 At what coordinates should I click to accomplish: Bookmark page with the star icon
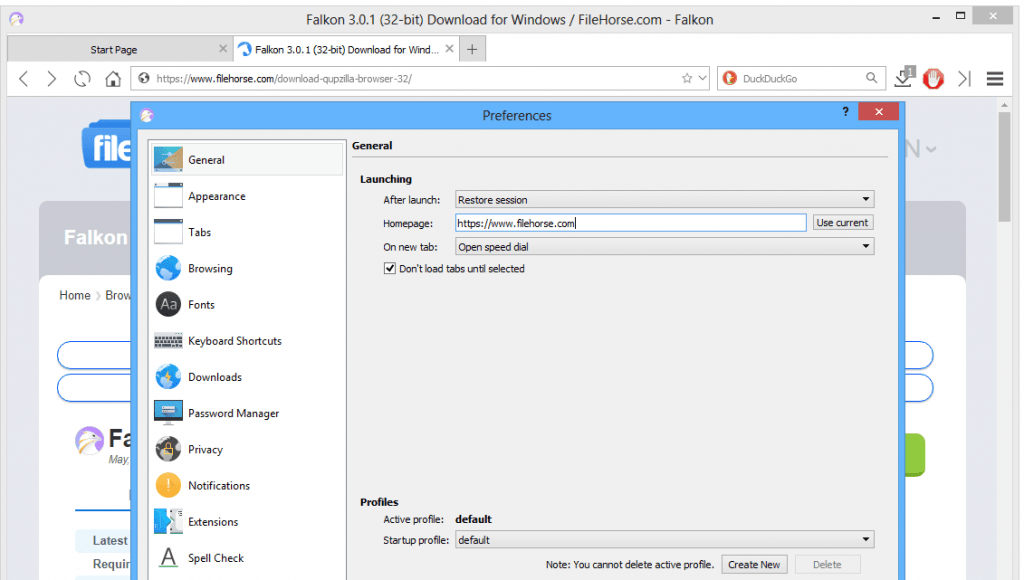click(x=687, y=78)
